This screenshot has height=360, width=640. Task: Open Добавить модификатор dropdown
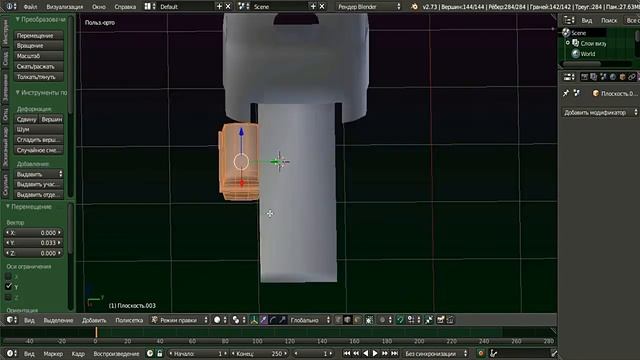point(600,112)
